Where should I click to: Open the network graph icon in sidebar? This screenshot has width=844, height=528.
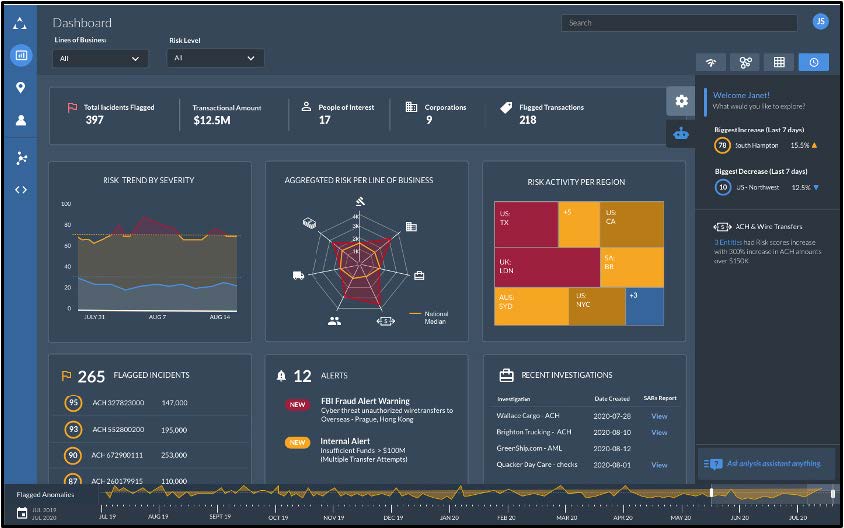pyautogui.click(x=21, y=158)
